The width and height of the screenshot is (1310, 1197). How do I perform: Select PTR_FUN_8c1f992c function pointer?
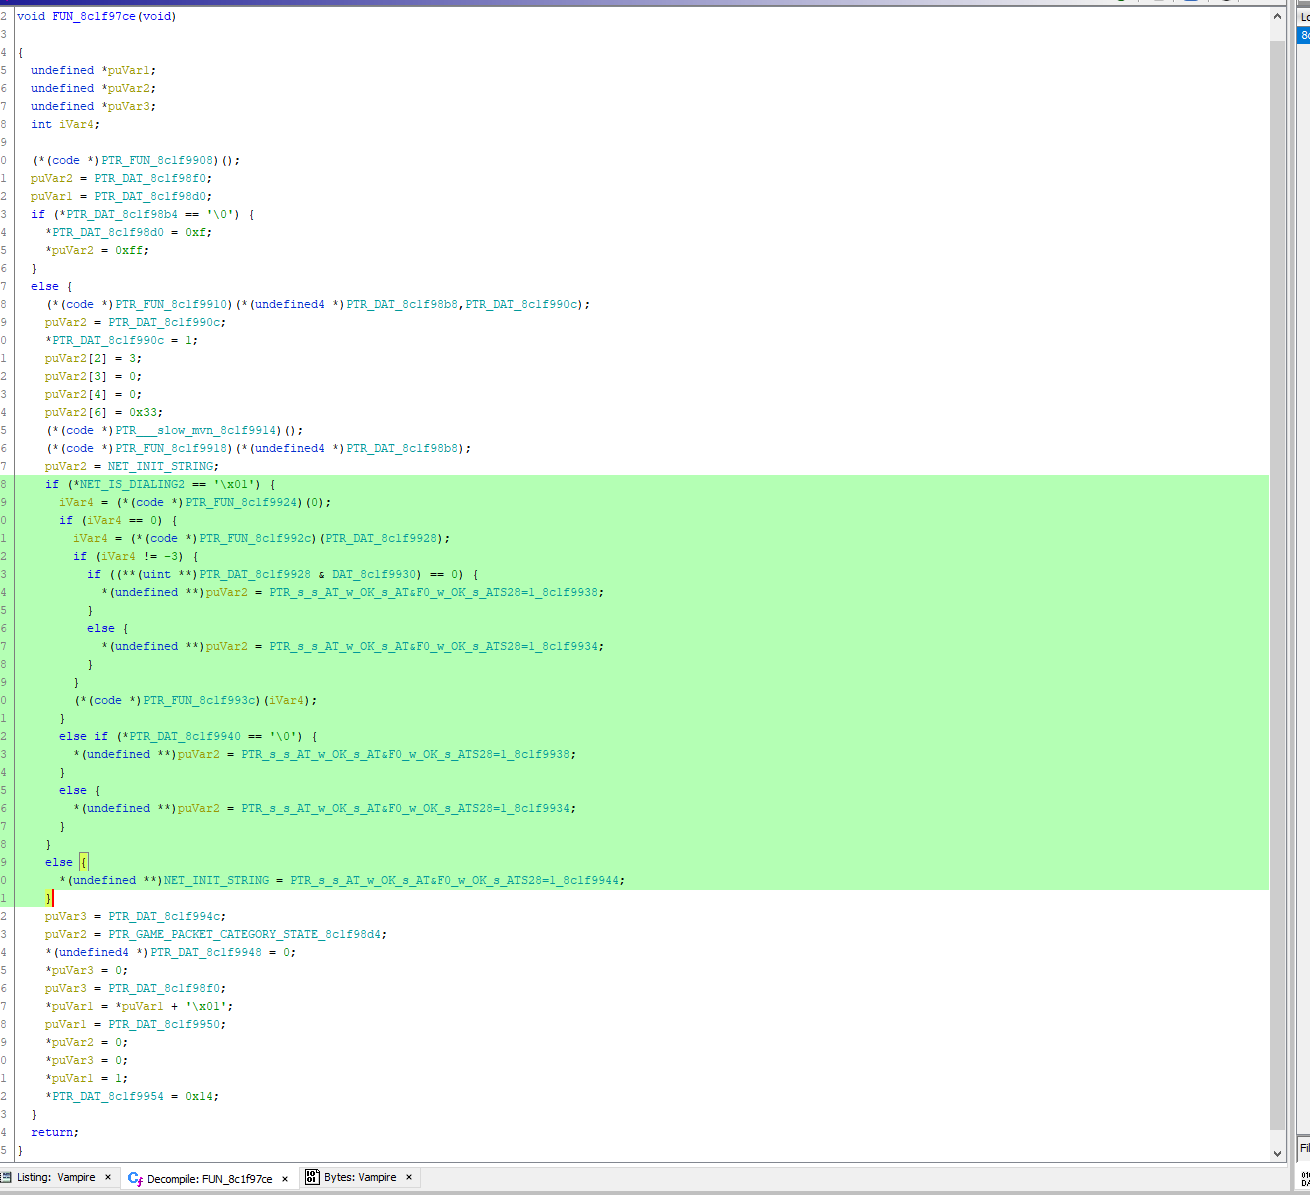255,538
